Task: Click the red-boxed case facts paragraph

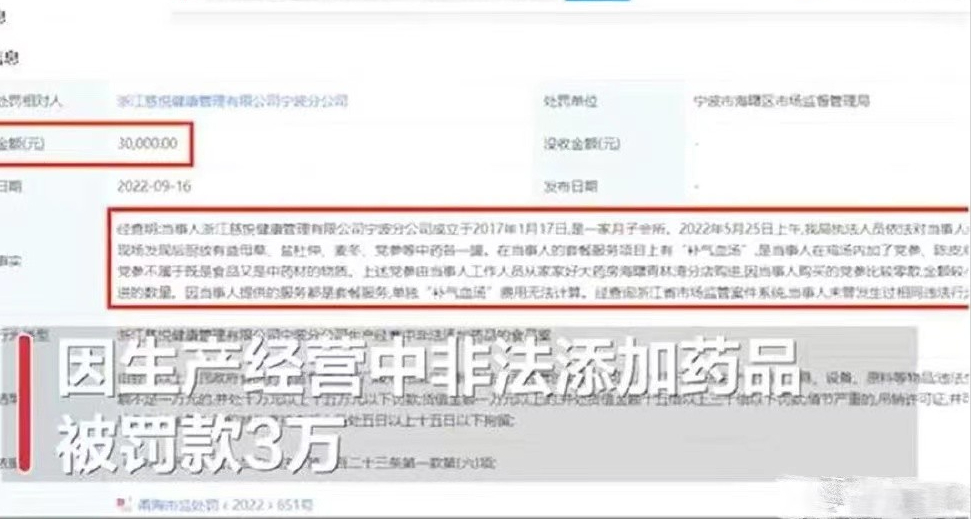Action: coord(539,258)
